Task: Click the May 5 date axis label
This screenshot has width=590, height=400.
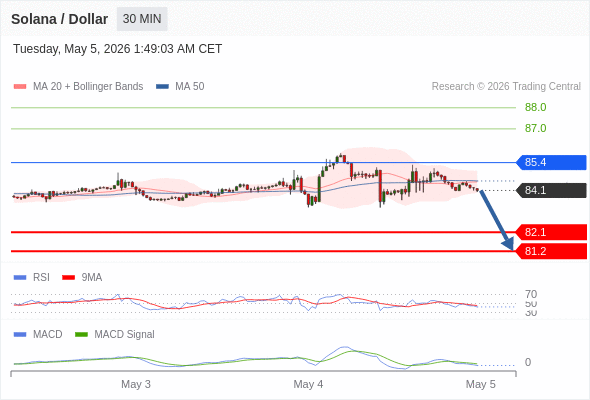Action: tap(481, 384)
